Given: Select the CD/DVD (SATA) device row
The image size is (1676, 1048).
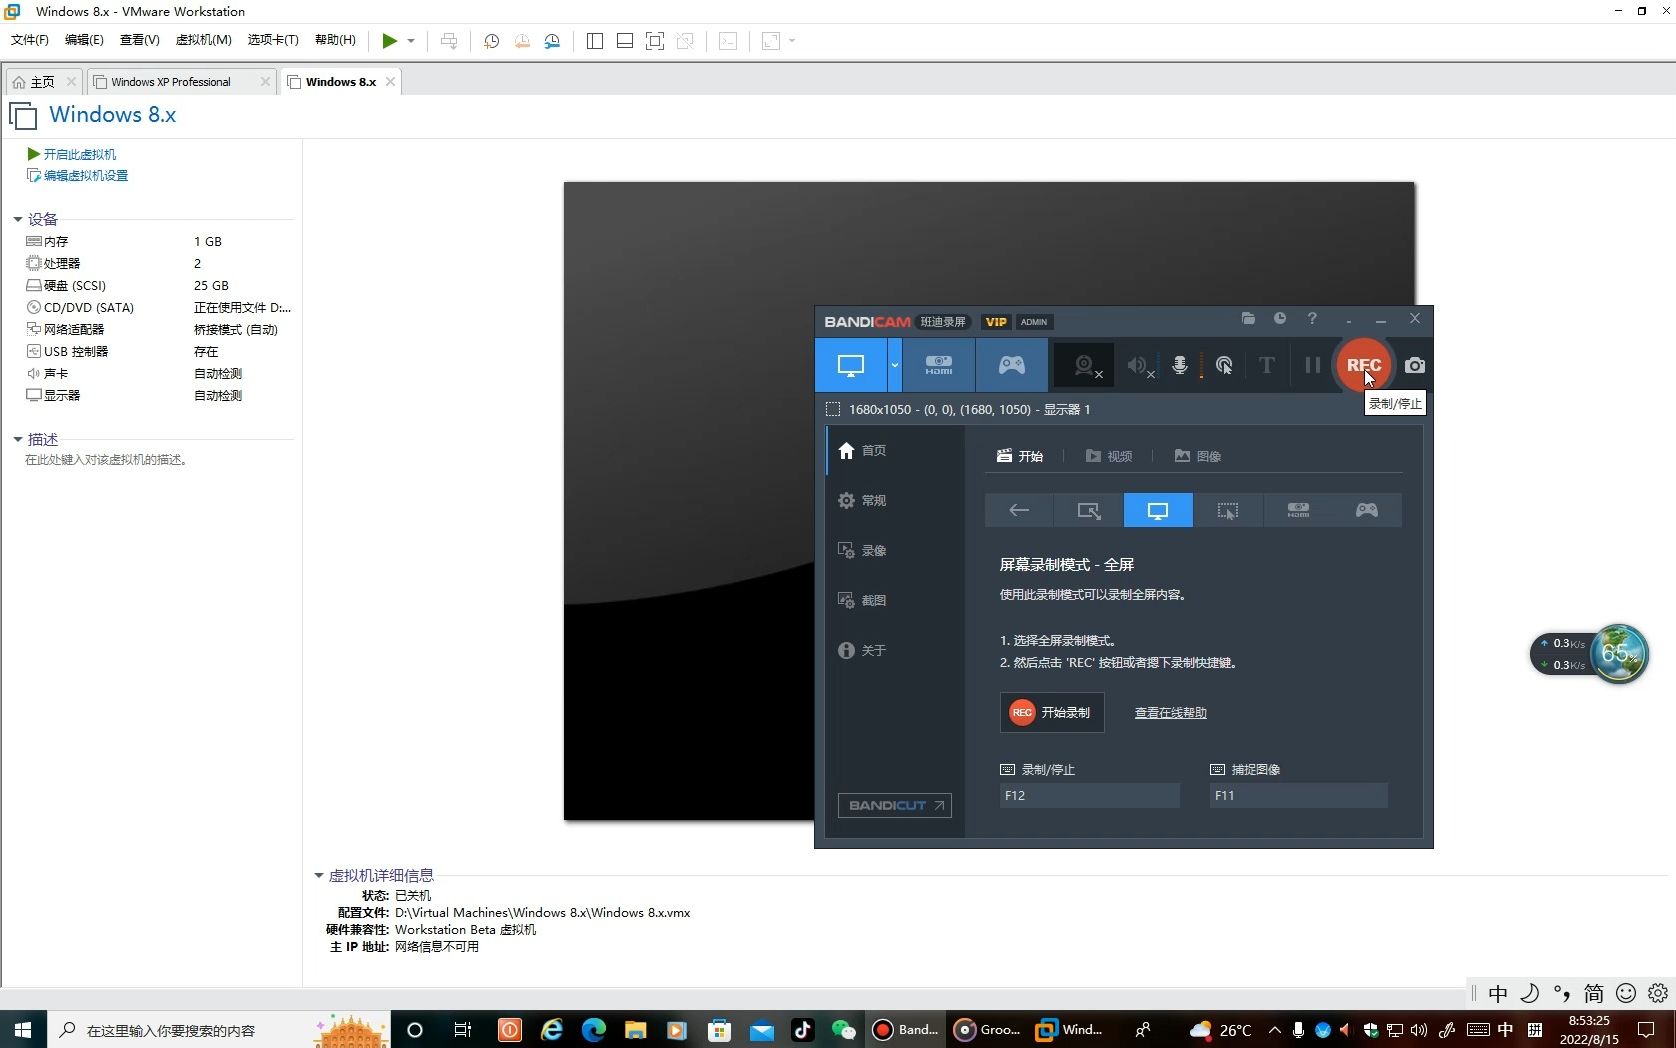Looking at the screenshot, I should [158, 307].
